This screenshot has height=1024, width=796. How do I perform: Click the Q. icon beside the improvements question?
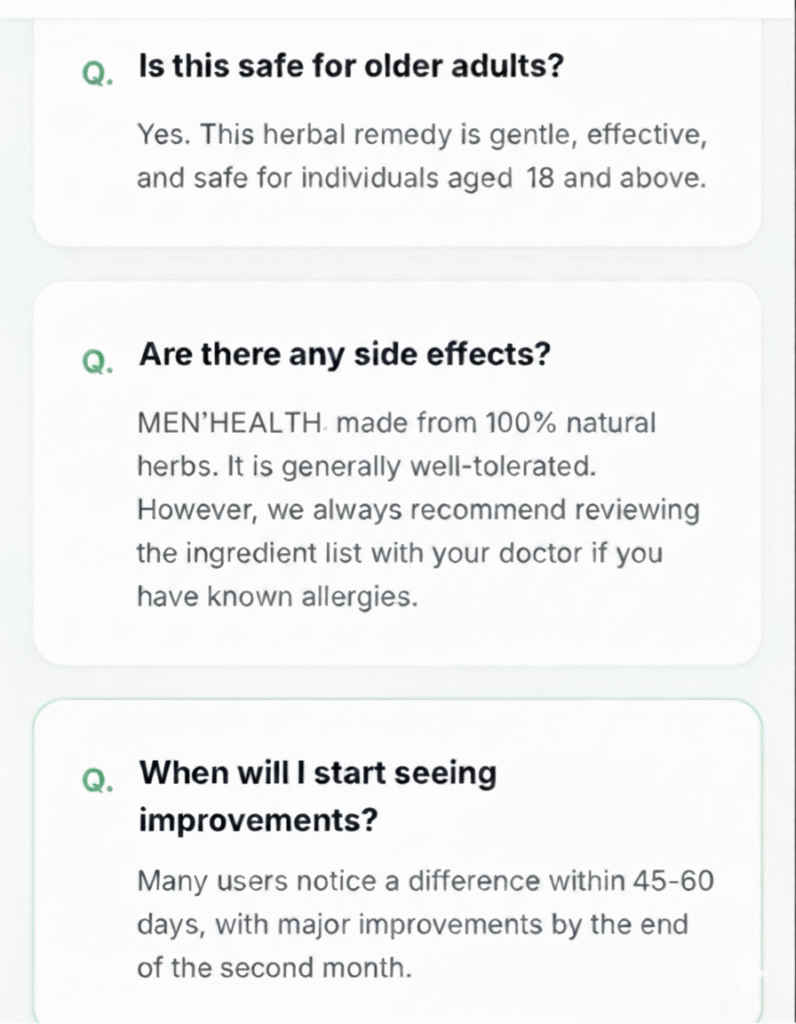point(97,780)
